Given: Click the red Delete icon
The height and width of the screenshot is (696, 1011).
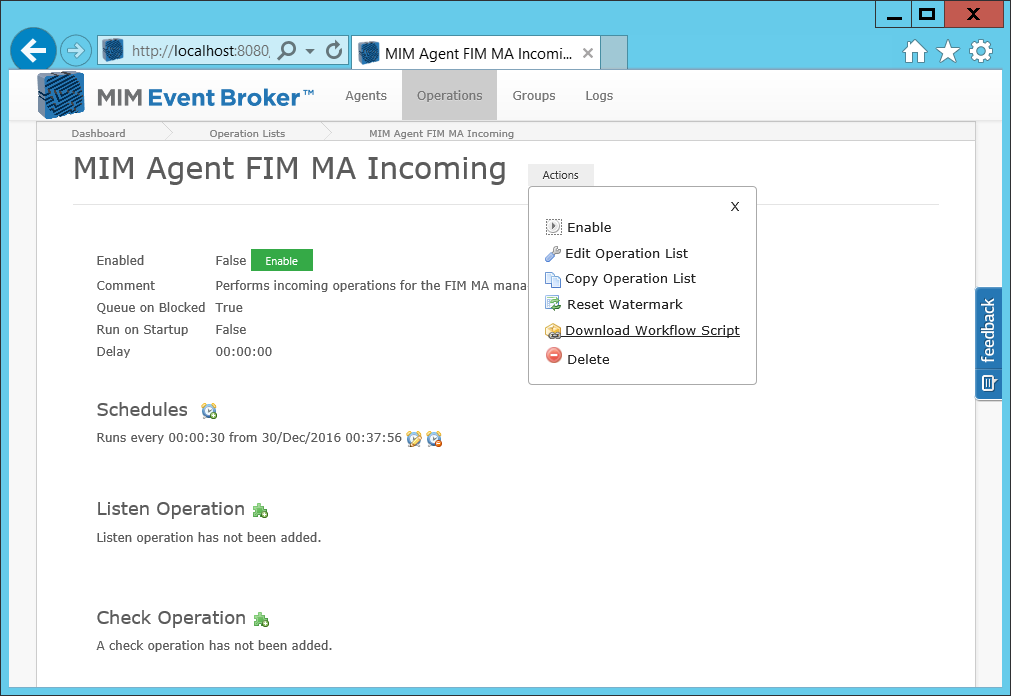Looking at the screenshot, I should (x=553, y=355).
